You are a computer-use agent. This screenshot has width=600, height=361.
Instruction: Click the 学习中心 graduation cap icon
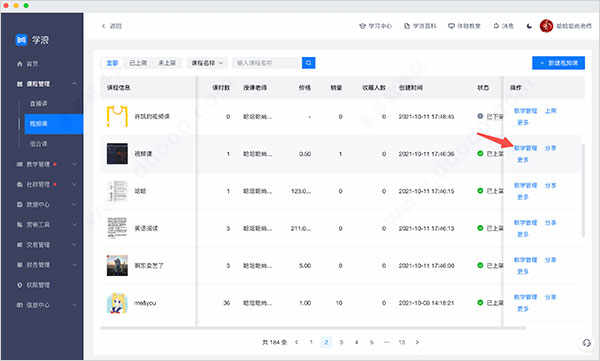[362, 26]
